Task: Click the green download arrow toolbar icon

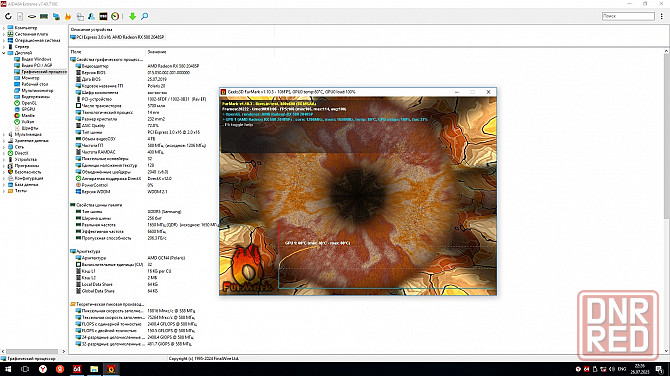Action: (132, 16)
